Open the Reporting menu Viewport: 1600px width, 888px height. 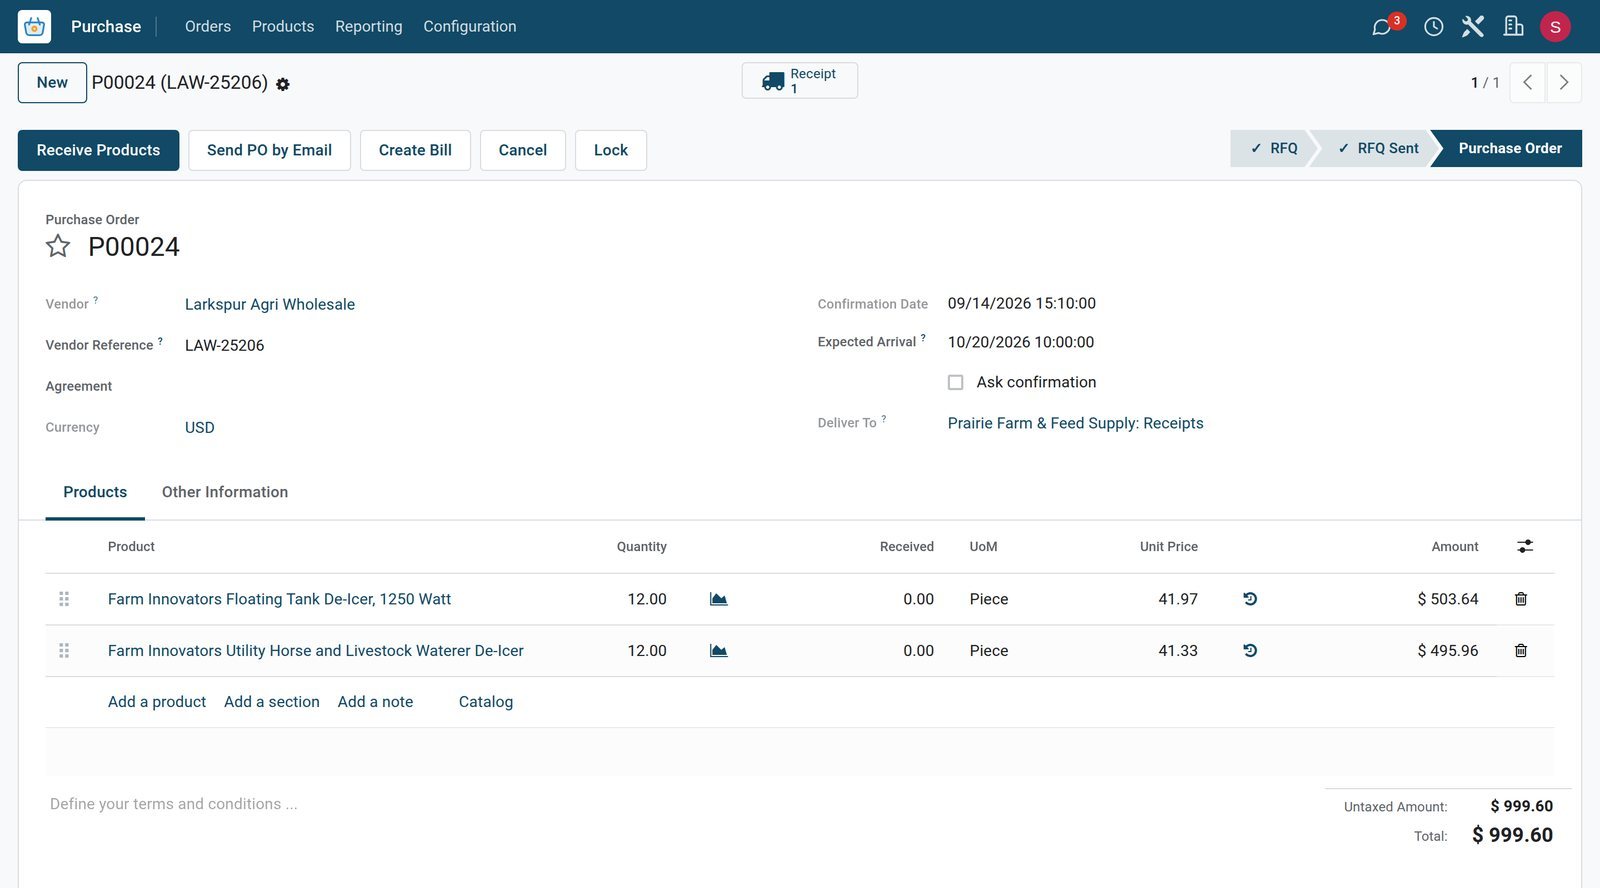(369, 27)
